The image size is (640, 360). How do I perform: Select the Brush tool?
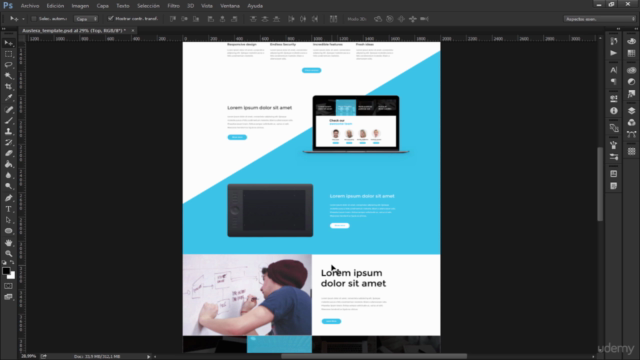point(8,120)
